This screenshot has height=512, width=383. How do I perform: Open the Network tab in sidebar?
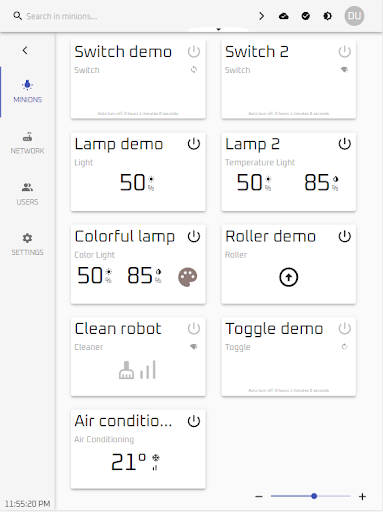pos(27,144)
